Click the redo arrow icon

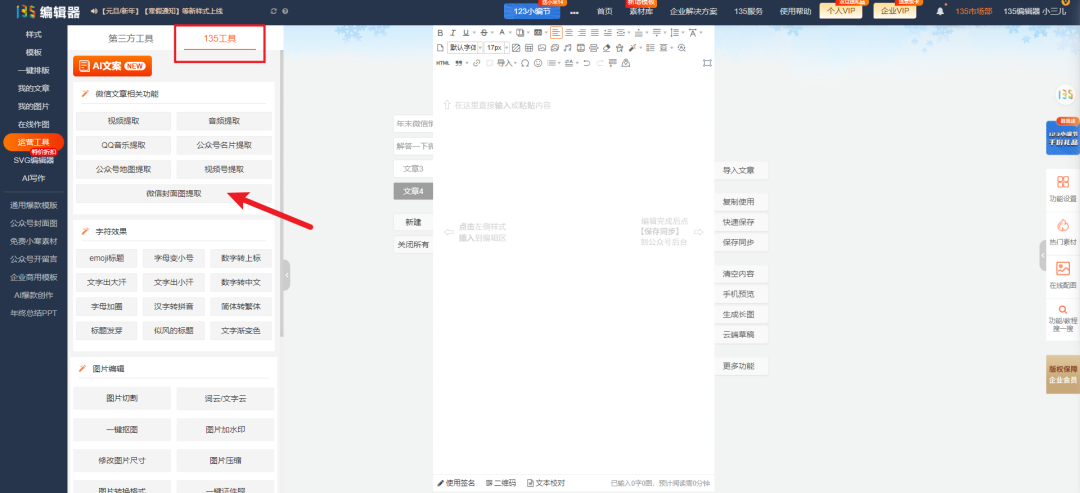pos(600,63)
